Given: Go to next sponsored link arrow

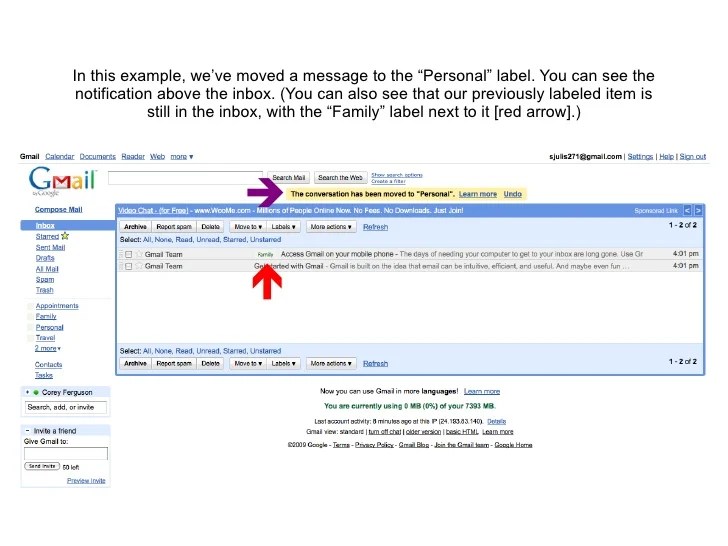Looking at the screenshot, I should pos(698,211).
